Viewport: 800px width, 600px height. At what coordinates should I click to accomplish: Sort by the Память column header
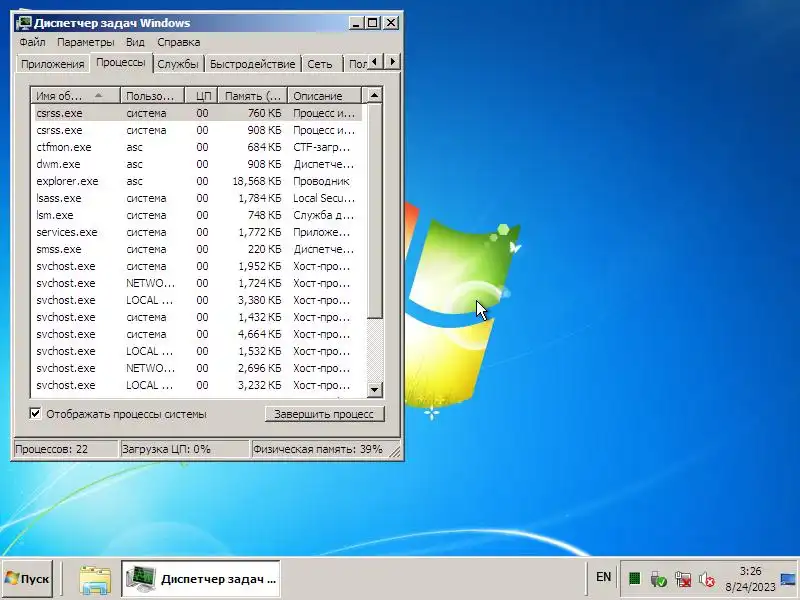click(253, 96)
